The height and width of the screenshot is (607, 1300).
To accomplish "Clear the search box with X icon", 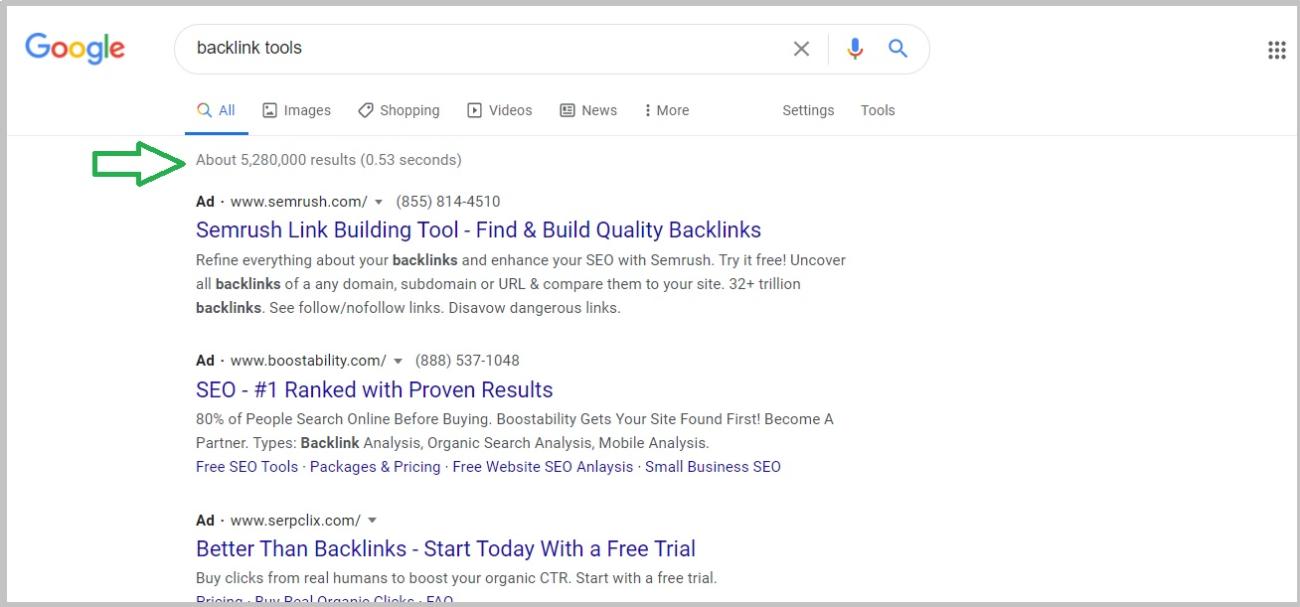I will point(801,49).
